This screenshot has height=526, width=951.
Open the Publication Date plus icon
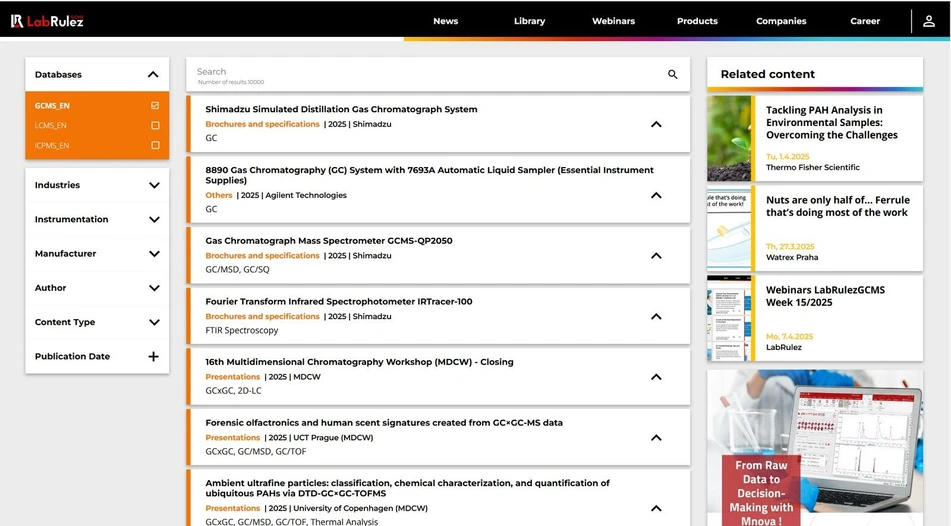(153, 357)
